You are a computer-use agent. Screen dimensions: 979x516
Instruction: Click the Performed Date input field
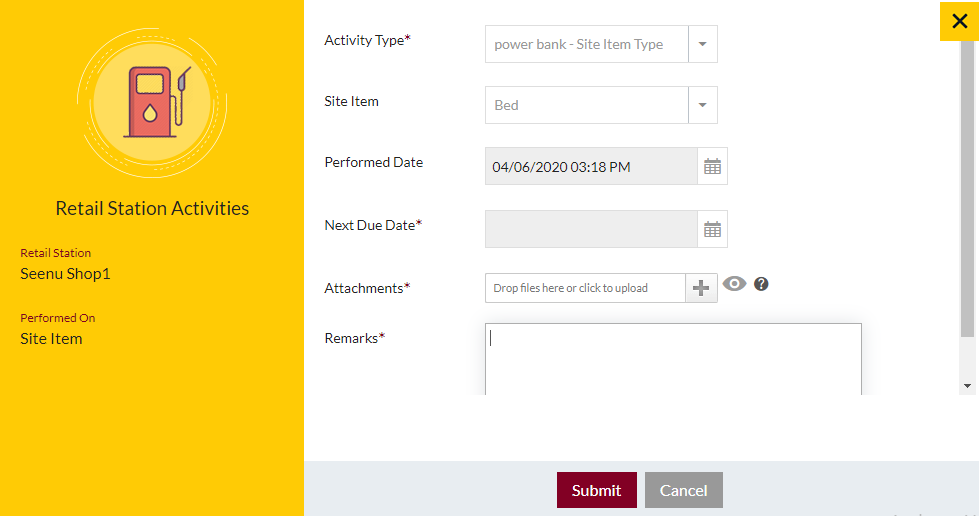point(591,166)
